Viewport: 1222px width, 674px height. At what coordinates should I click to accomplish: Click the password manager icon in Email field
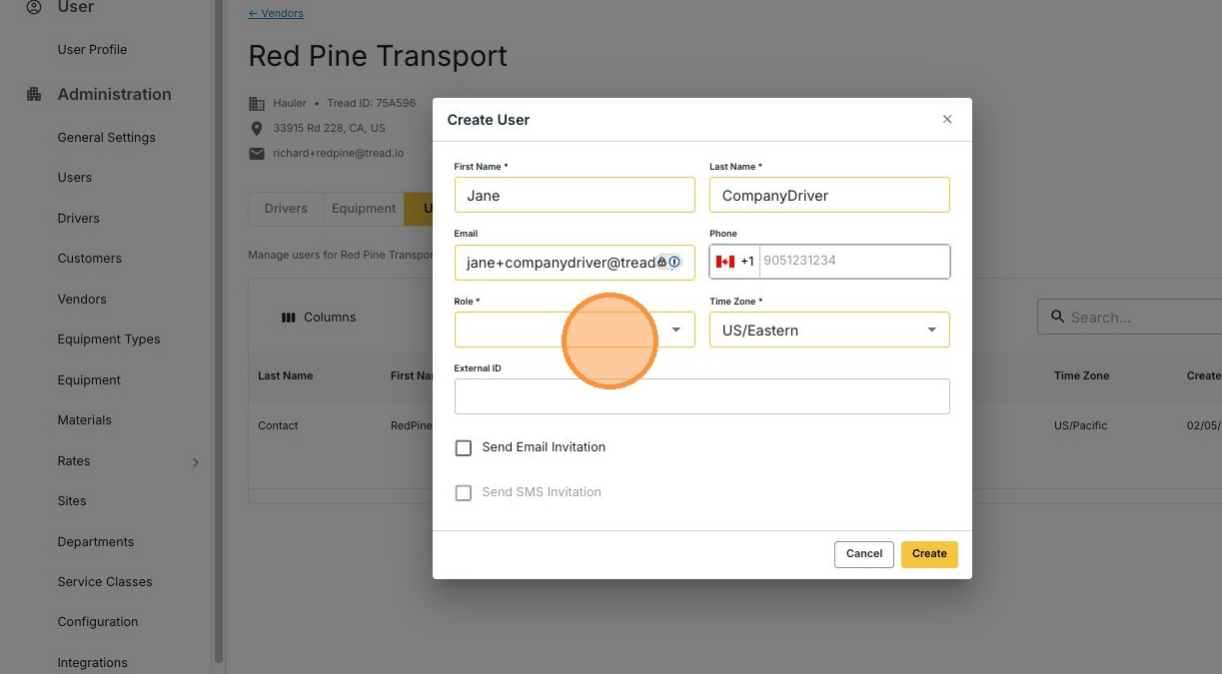(x=674, y=262)
